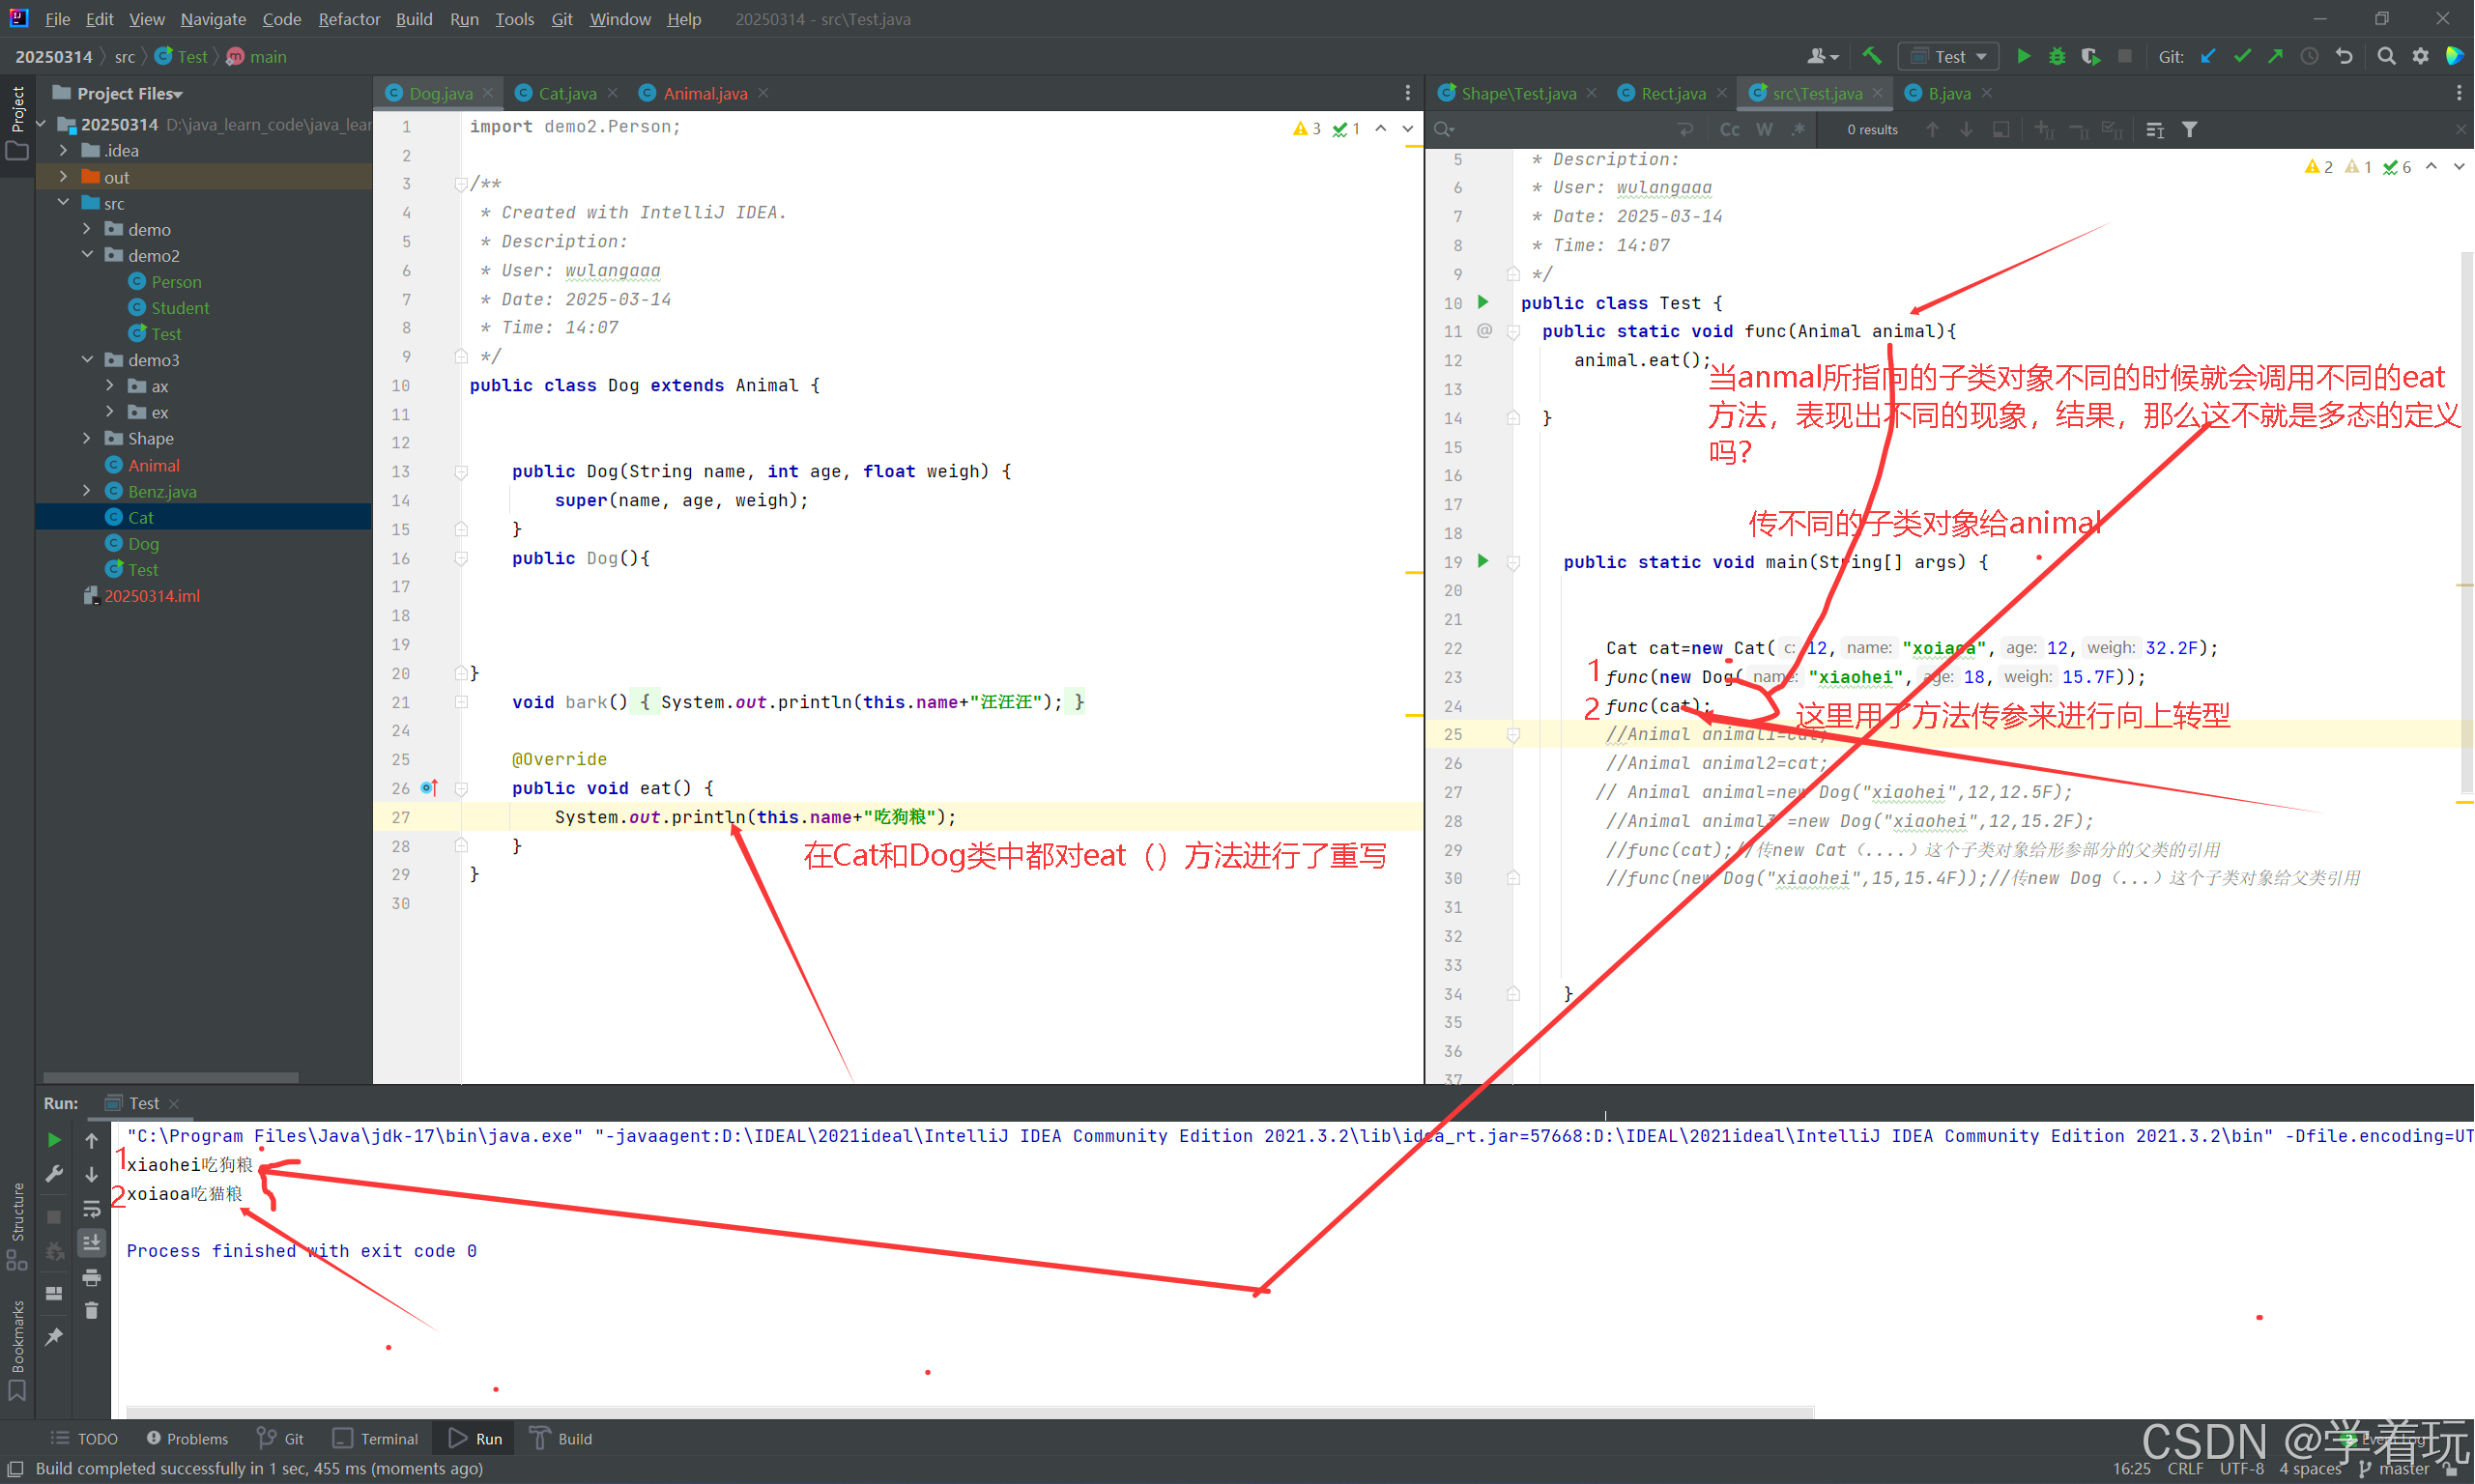Click the Build Project hammer icon
Image resolution: width=2475 pixels, height=1484 pixels.
(1871, 56)
